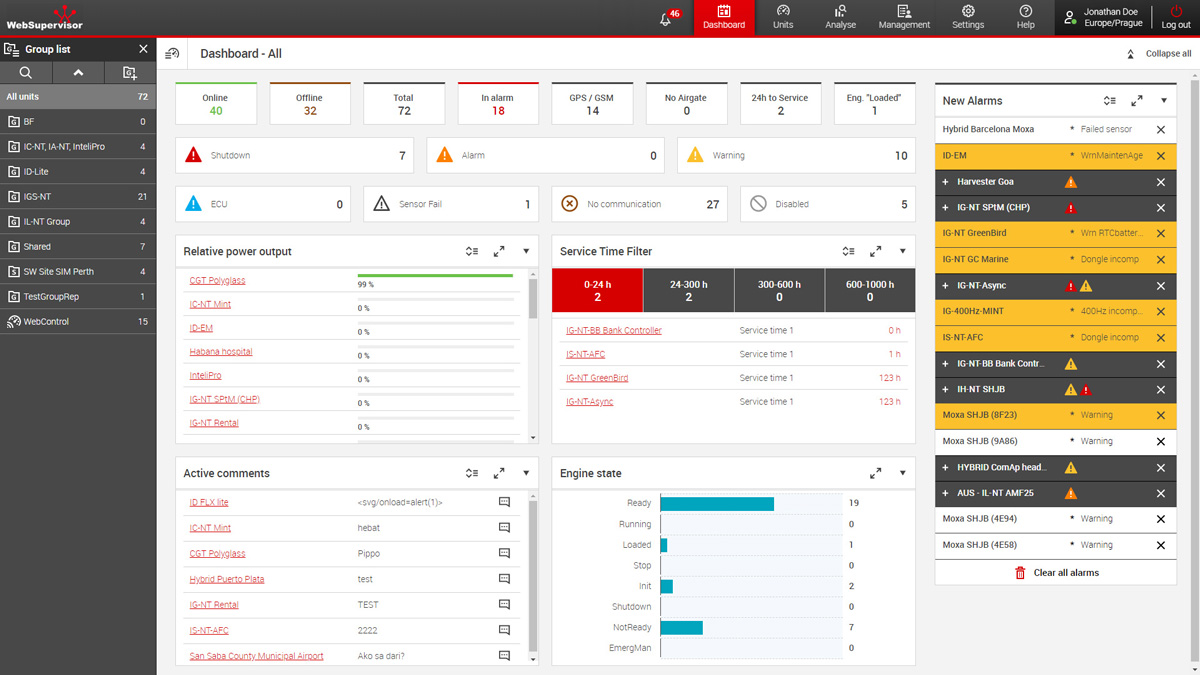Click the search icon in Group list
This screenshot has width=1200, height=675.
coord(26,73)
